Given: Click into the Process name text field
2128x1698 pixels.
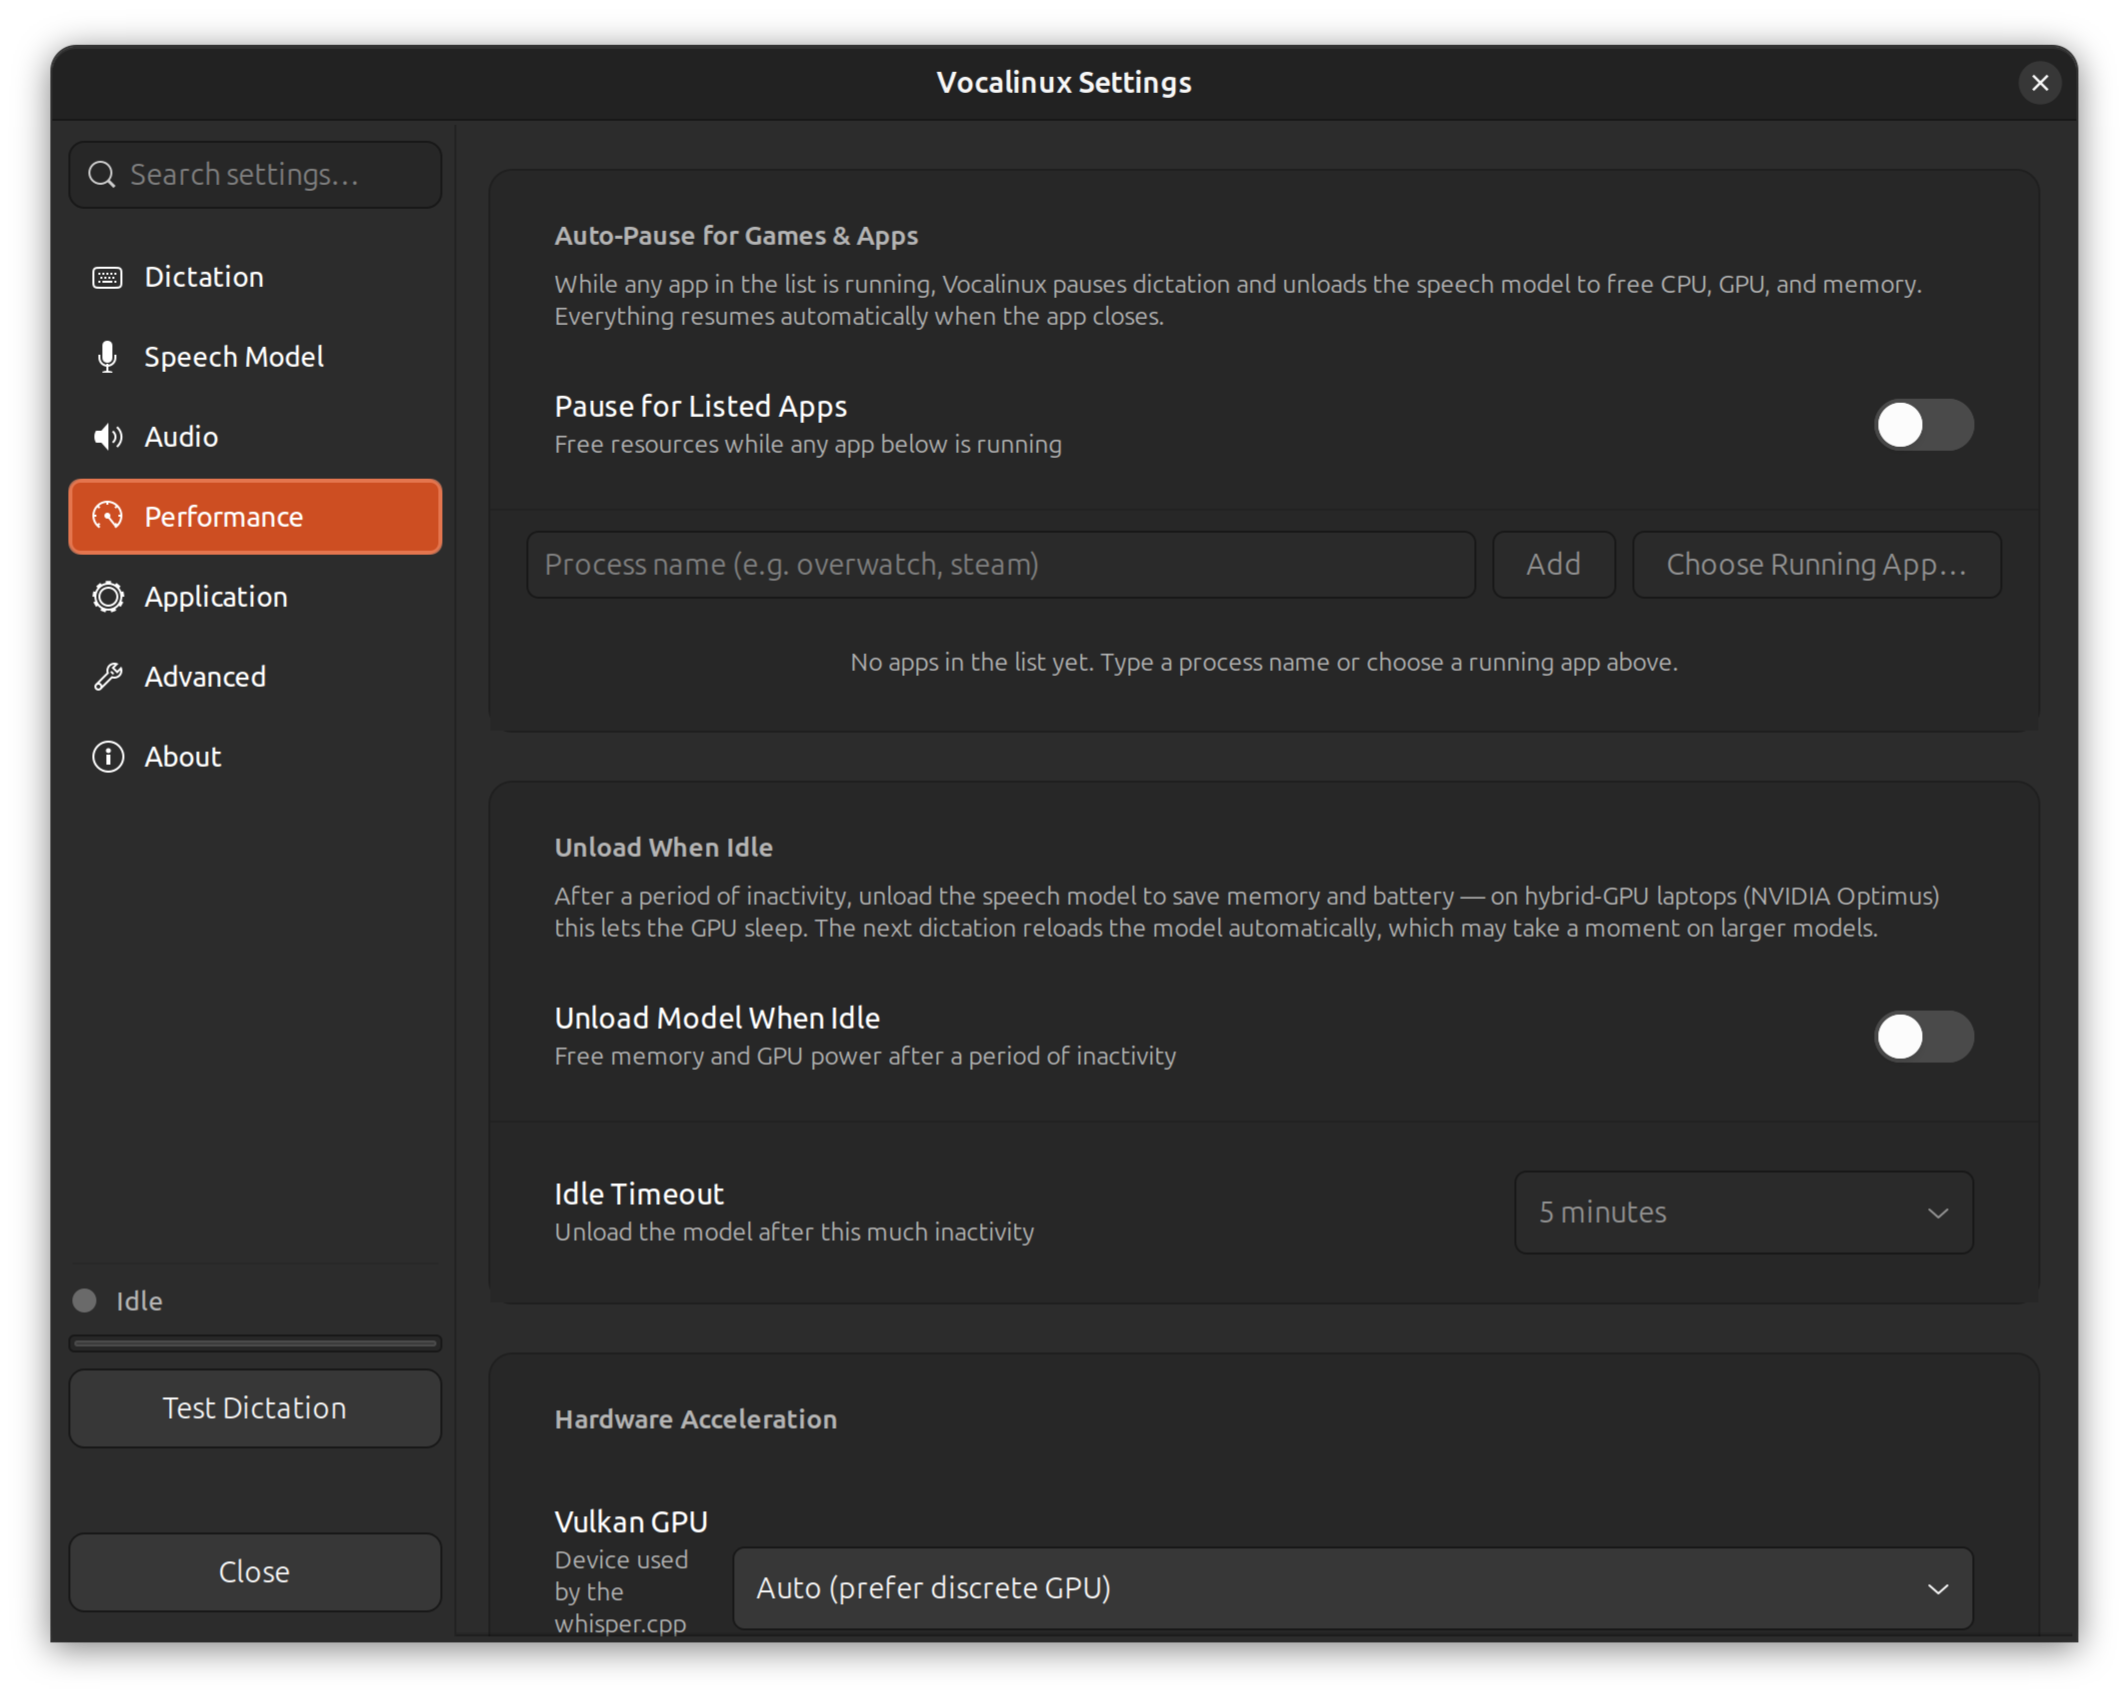Looking at the screenshot, I should click(1000, 565).
